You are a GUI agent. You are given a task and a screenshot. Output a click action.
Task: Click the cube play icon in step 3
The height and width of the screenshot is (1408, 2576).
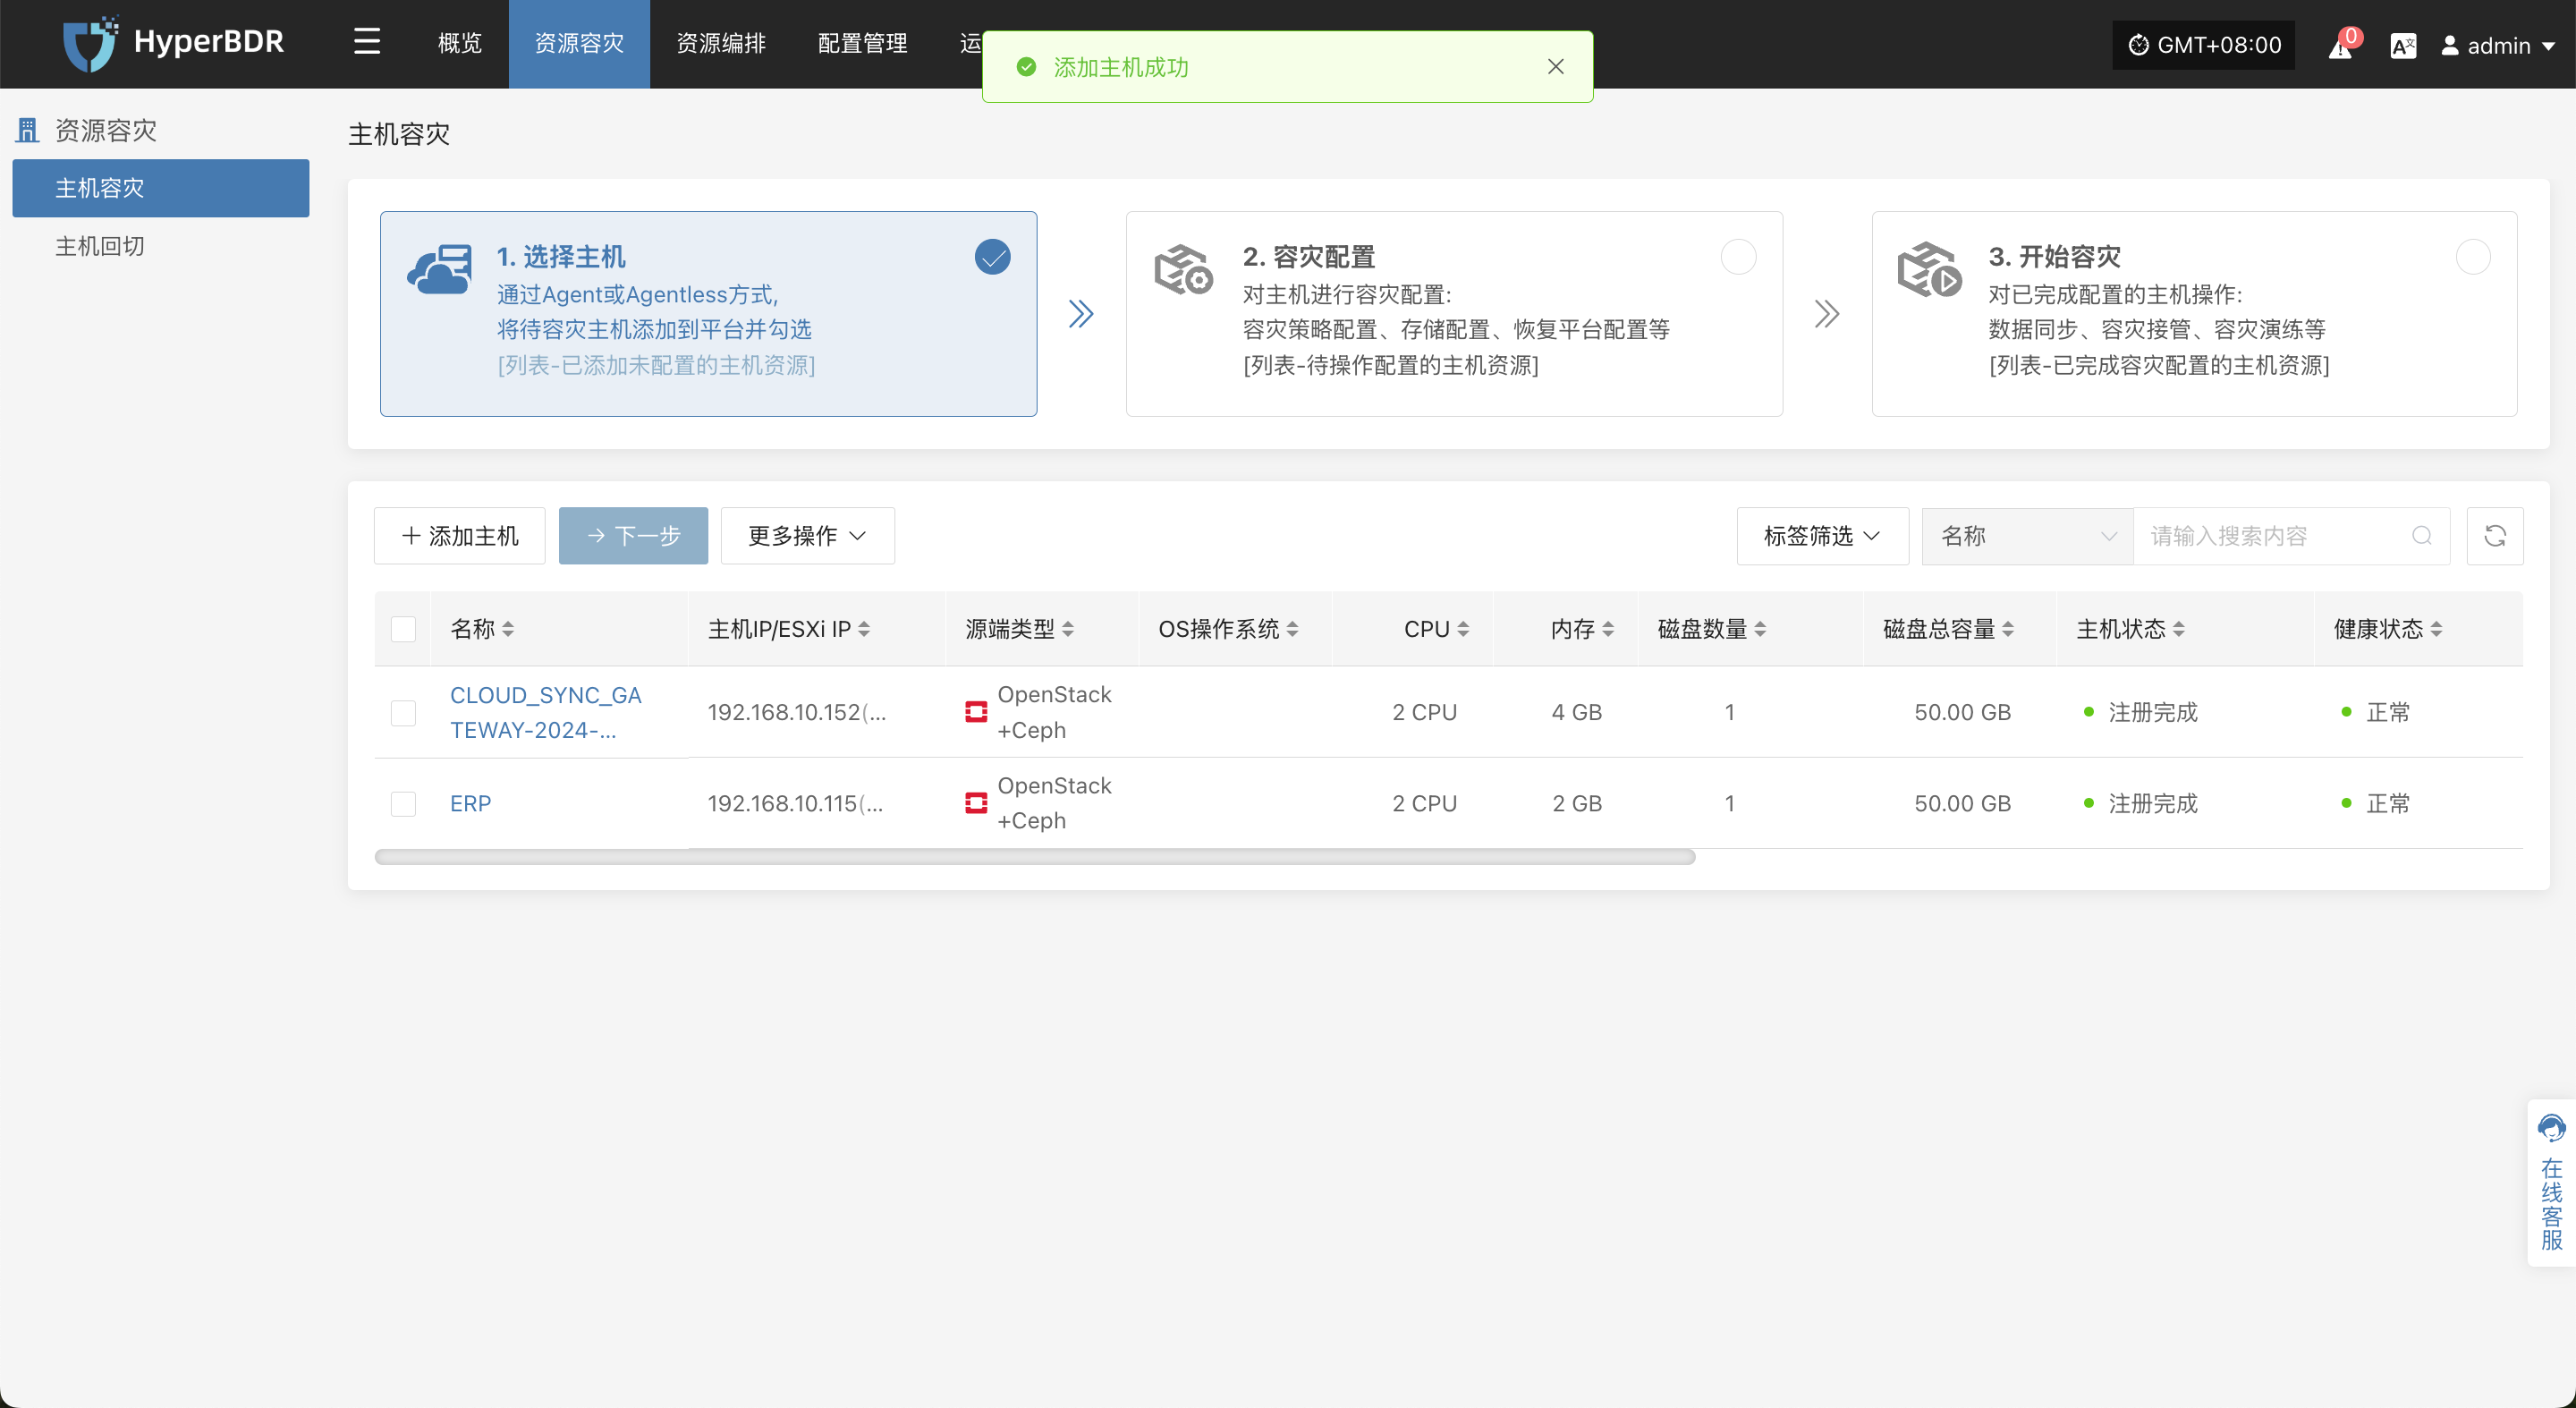[x=1929, y=269]
